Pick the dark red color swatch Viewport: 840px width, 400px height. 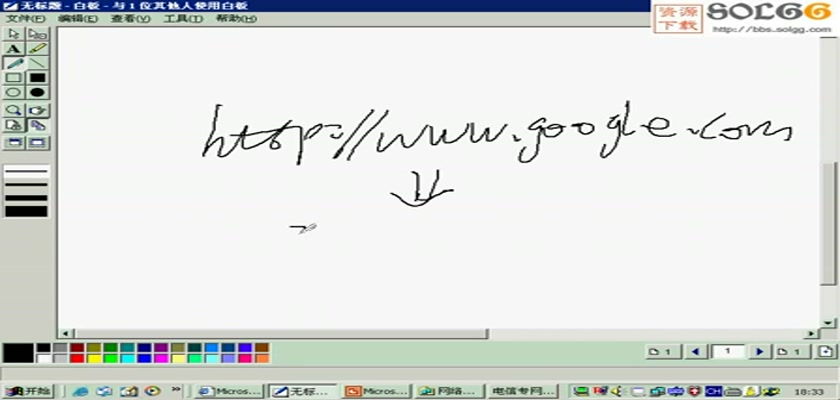pyautogui.click(x=77, y=348)
